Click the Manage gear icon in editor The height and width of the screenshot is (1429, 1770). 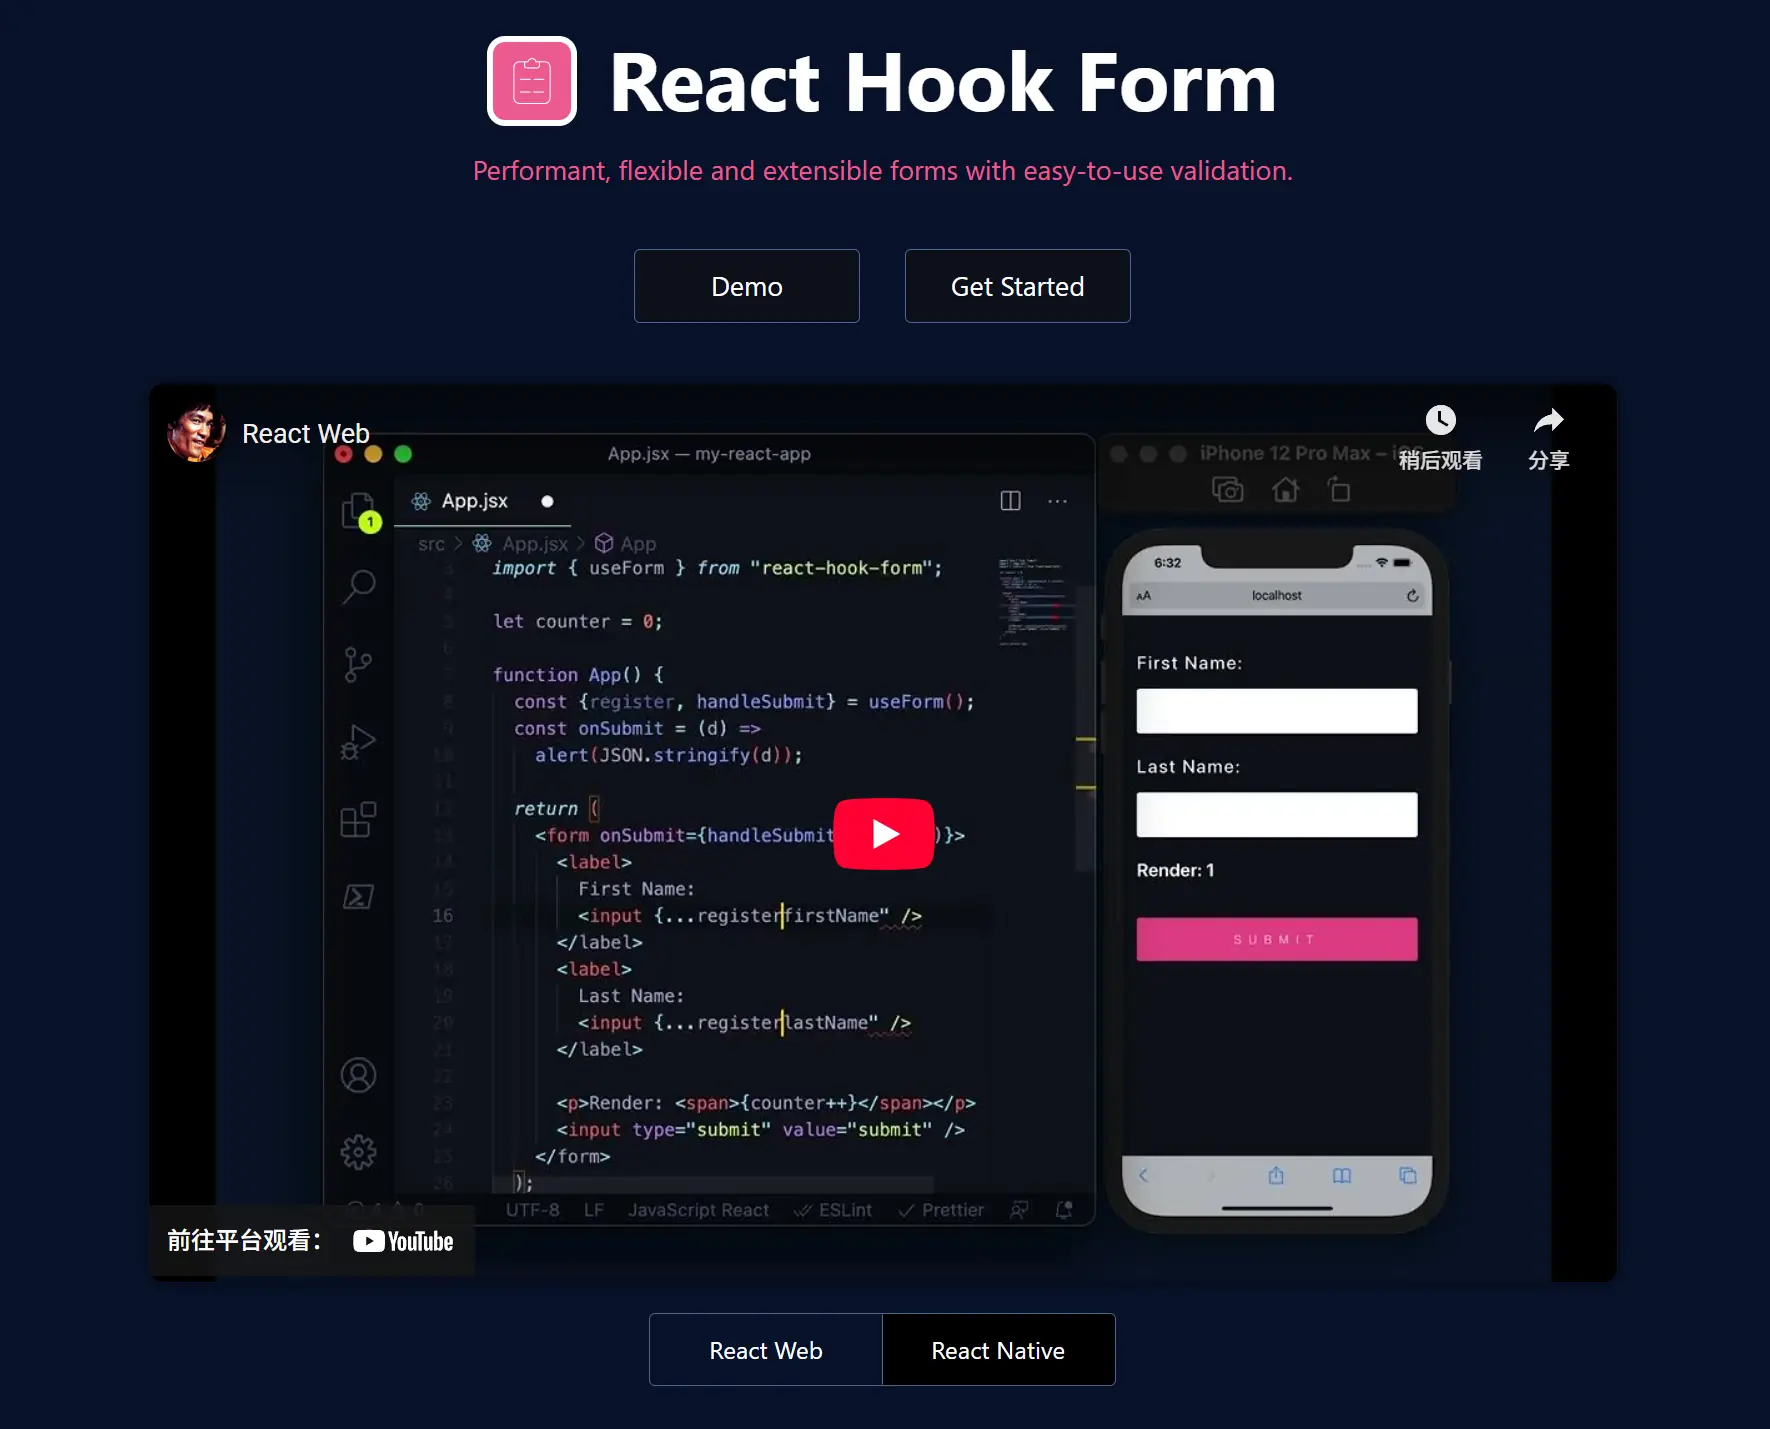point(358,1152)
